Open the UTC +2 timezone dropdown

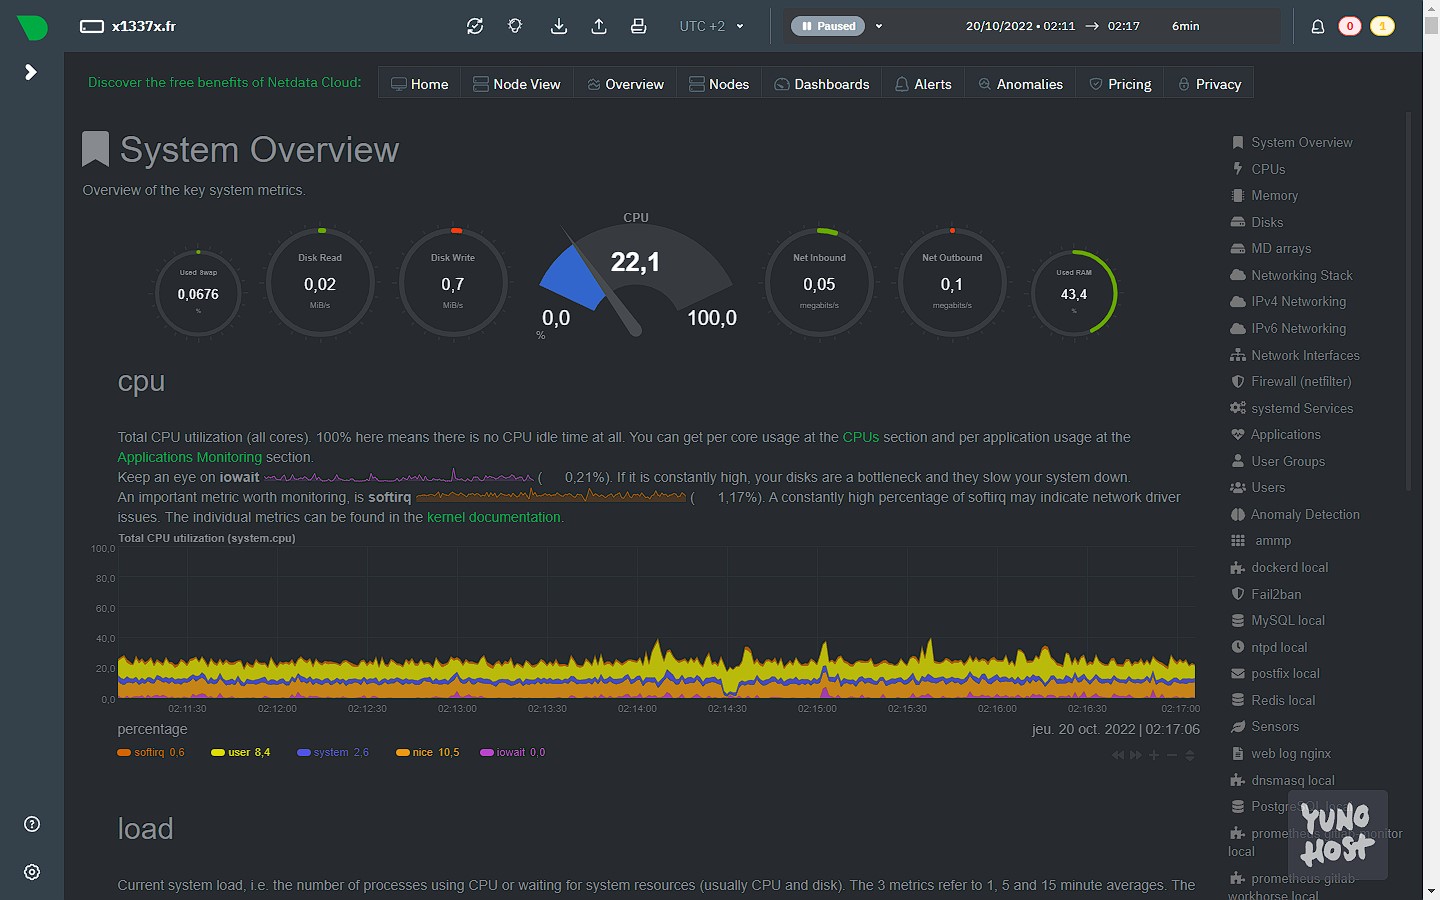(711, 26)
